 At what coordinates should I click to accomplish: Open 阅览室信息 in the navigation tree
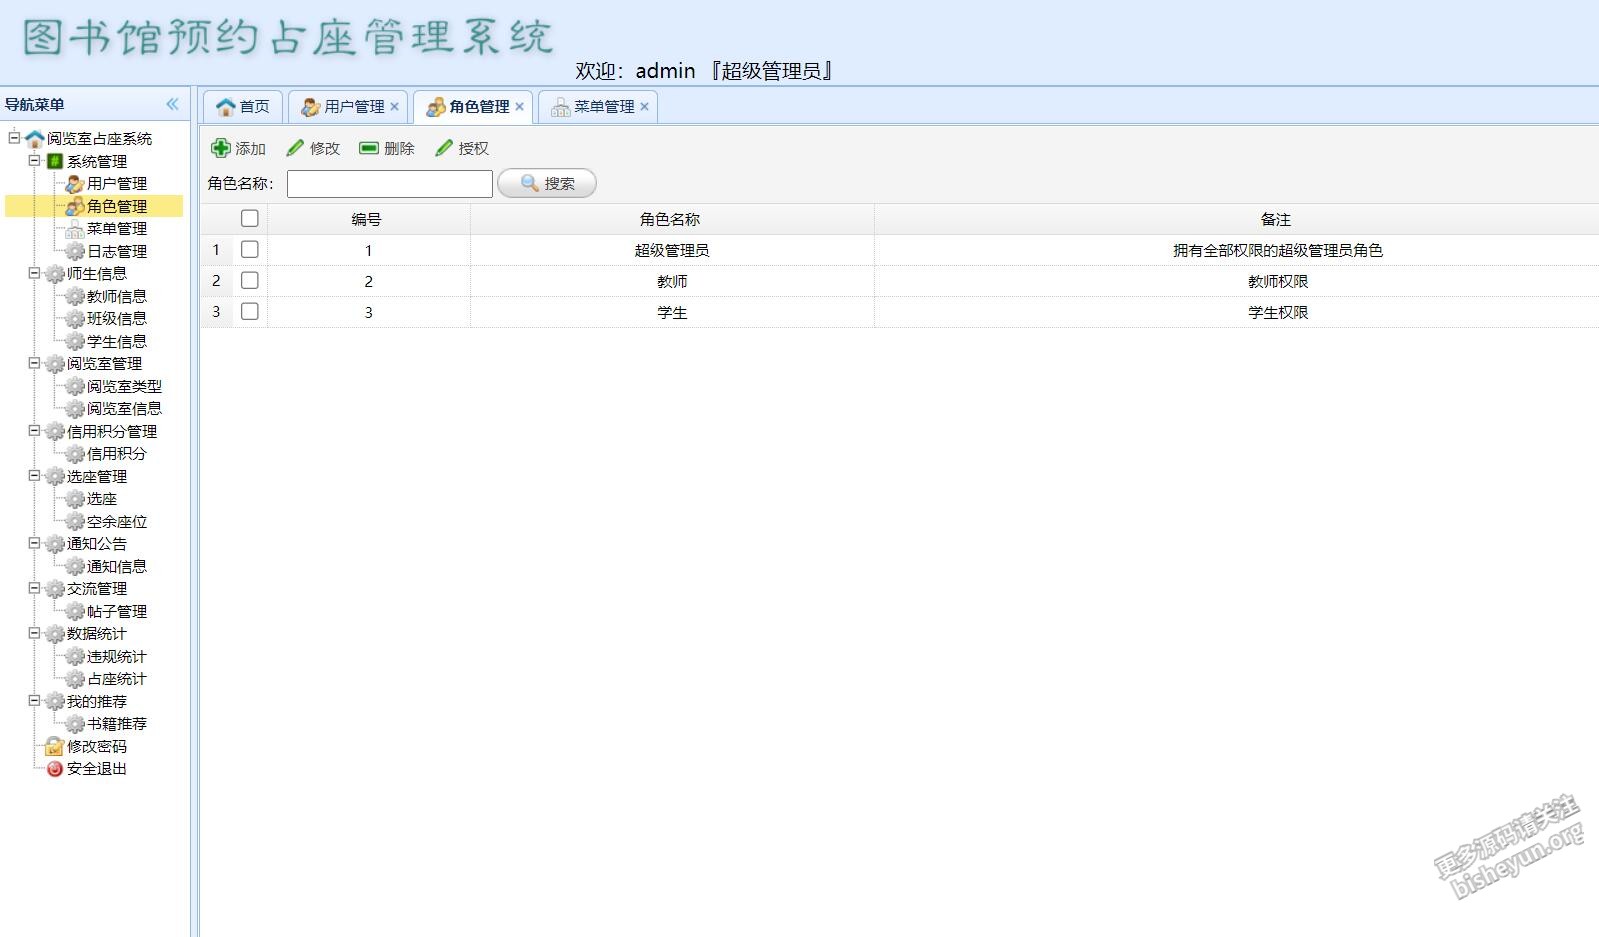tap(124, 409)
